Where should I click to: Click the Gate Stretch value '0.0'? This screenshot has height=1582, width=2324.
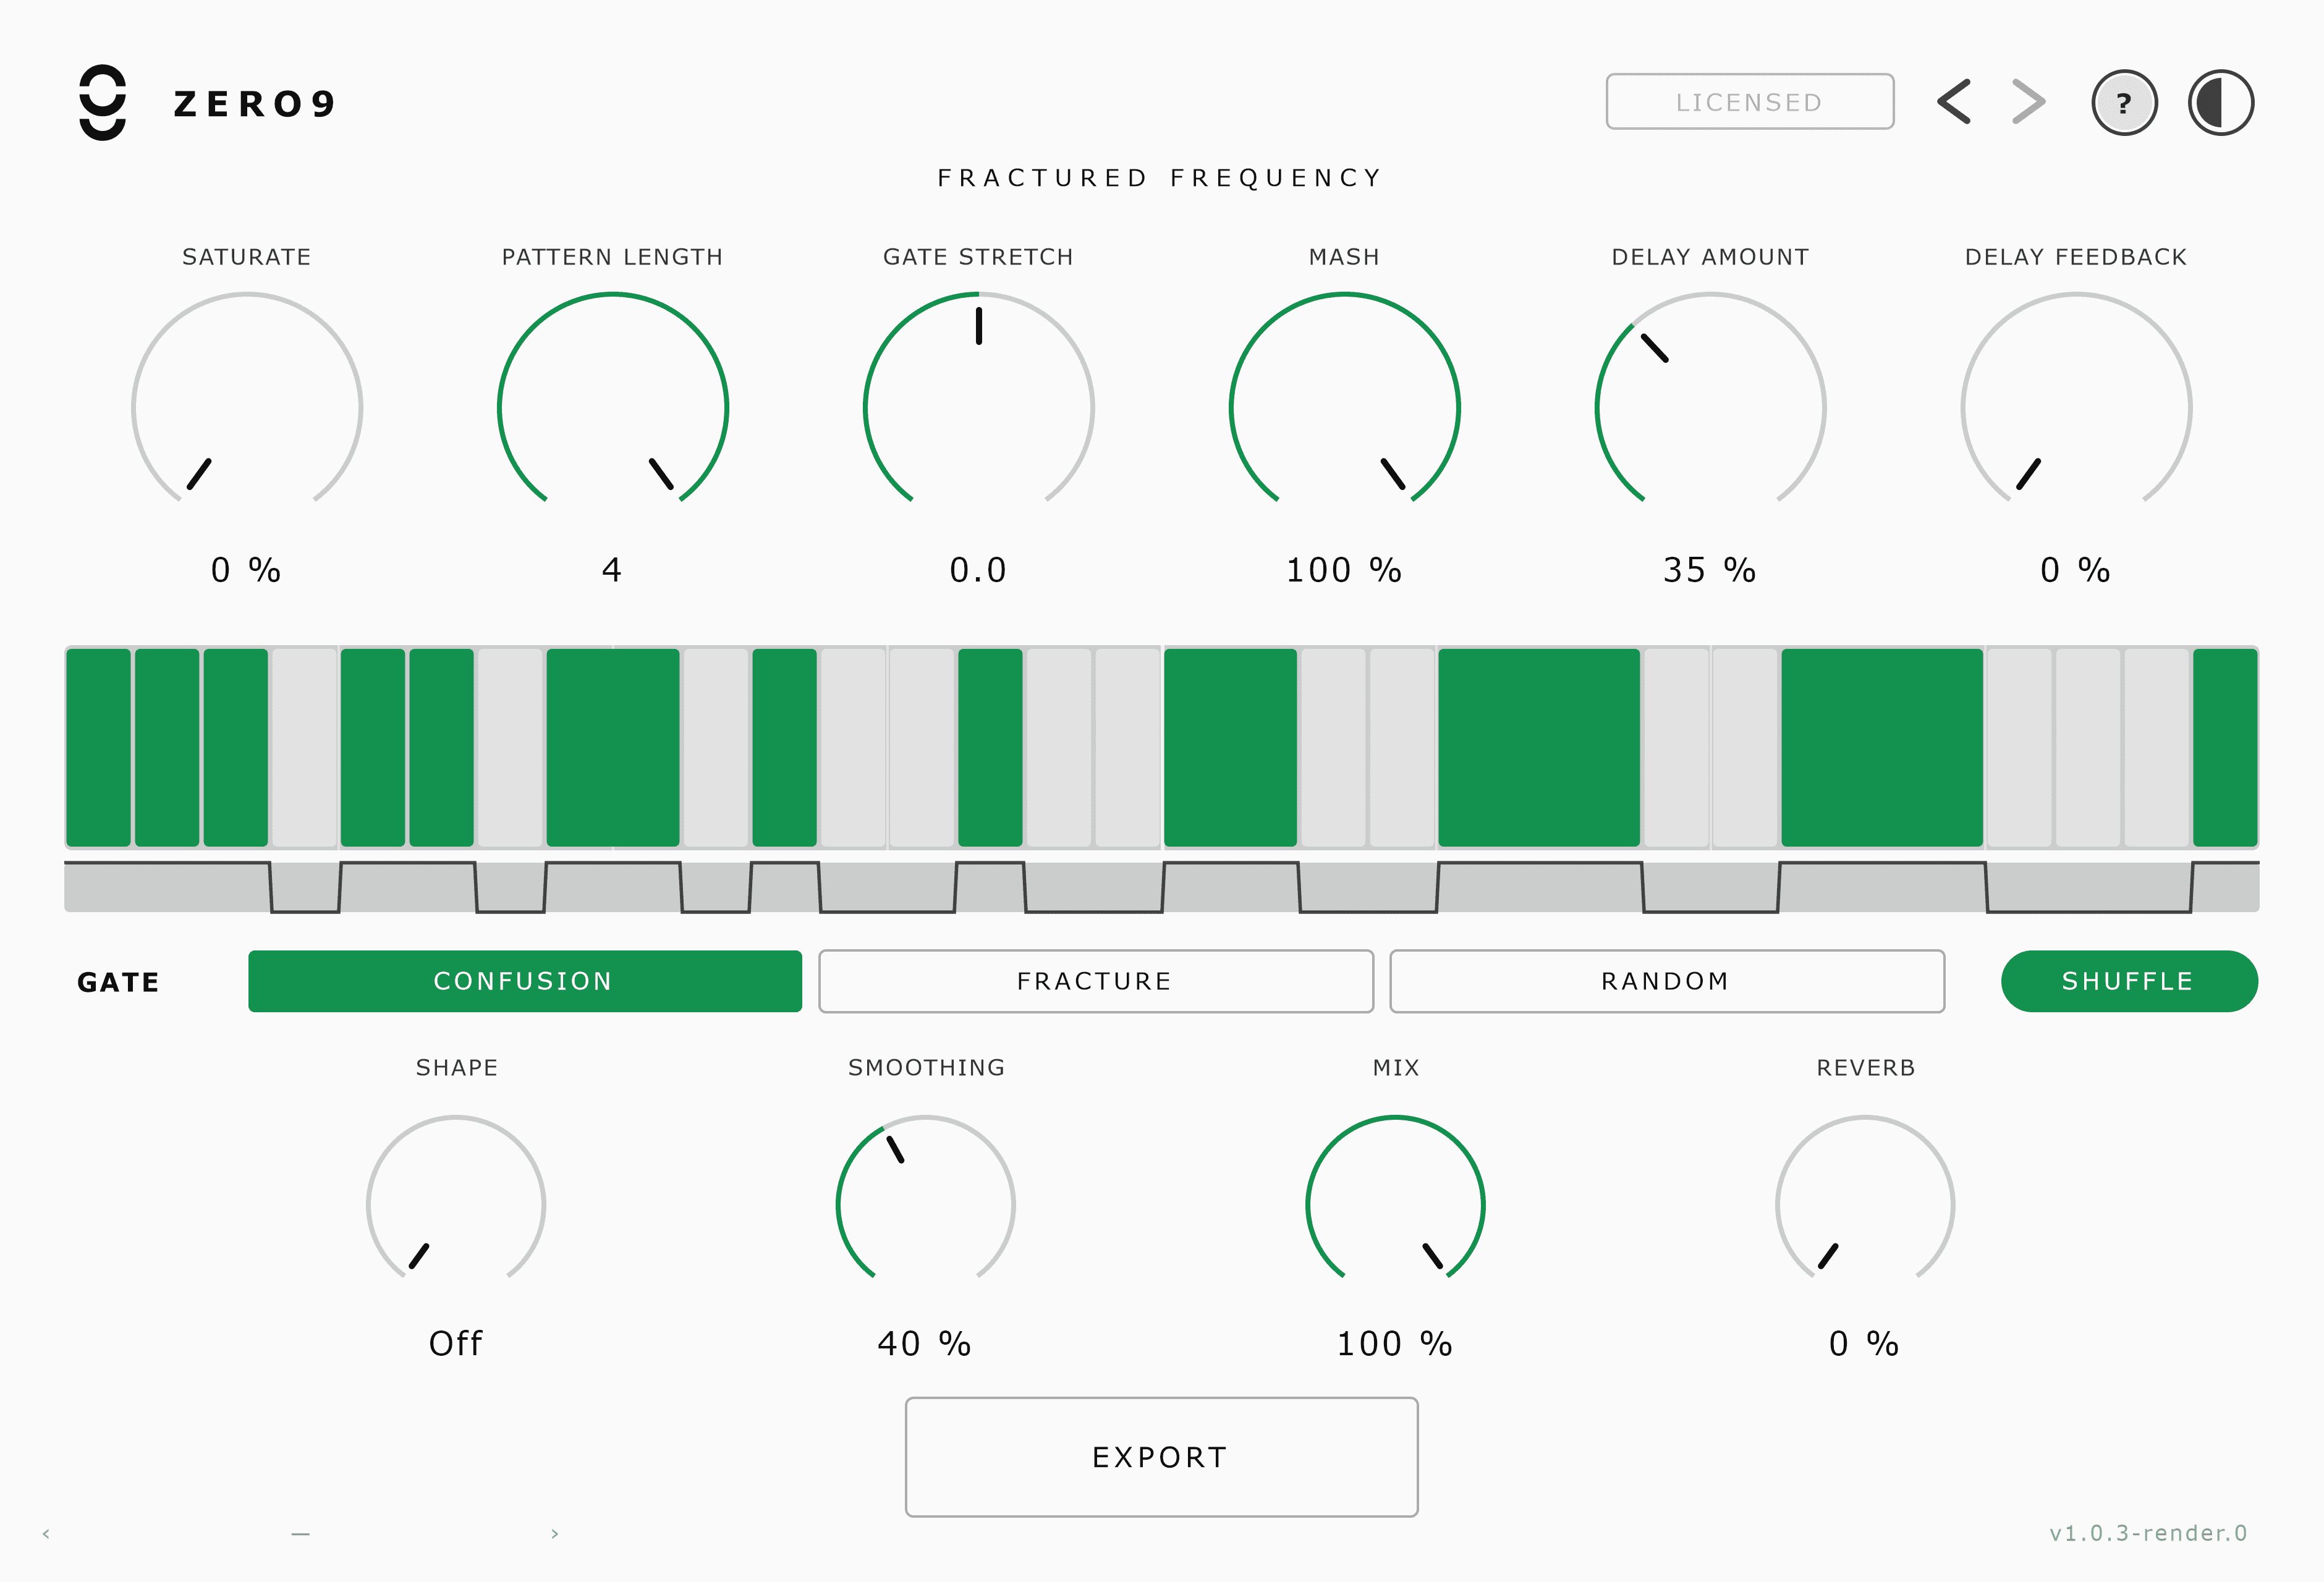pyautogui.click(x=978, y=570)
